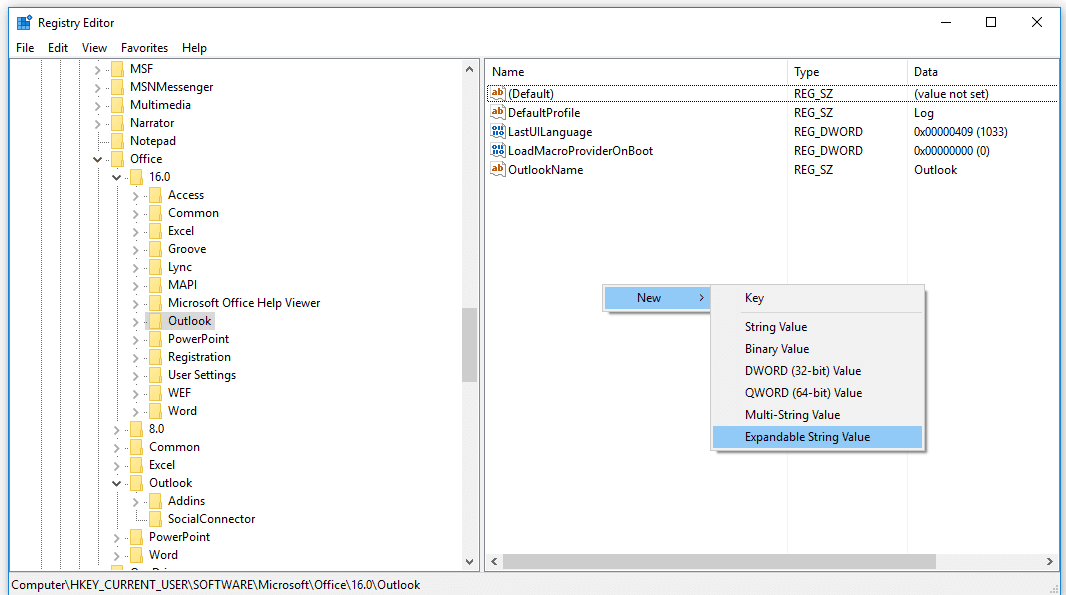Click the selected Outlook folder icon under 16.0
The height and width of the screenshot is (595, 1066).
point(155,321)
